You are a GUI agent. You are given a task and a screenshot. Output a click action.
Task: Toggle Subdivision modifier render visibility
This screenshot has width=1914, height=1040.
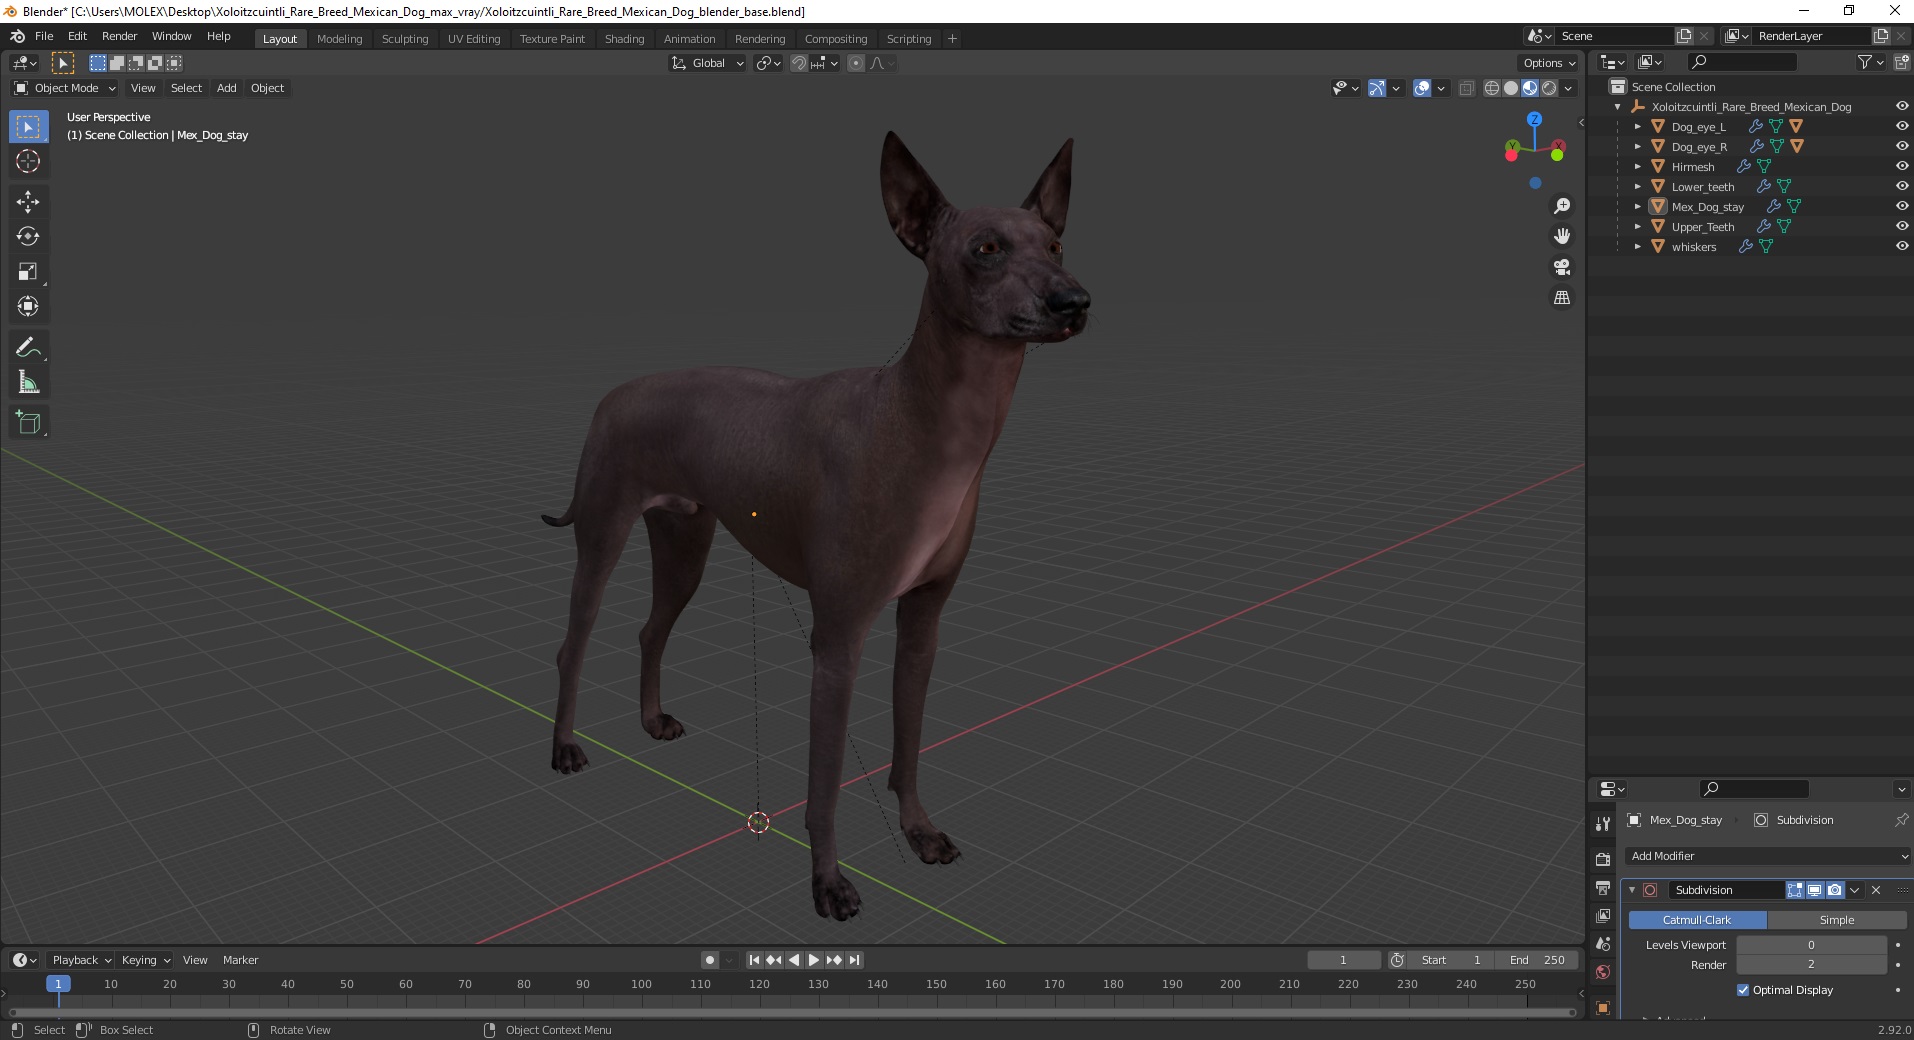coord(1834,890)
